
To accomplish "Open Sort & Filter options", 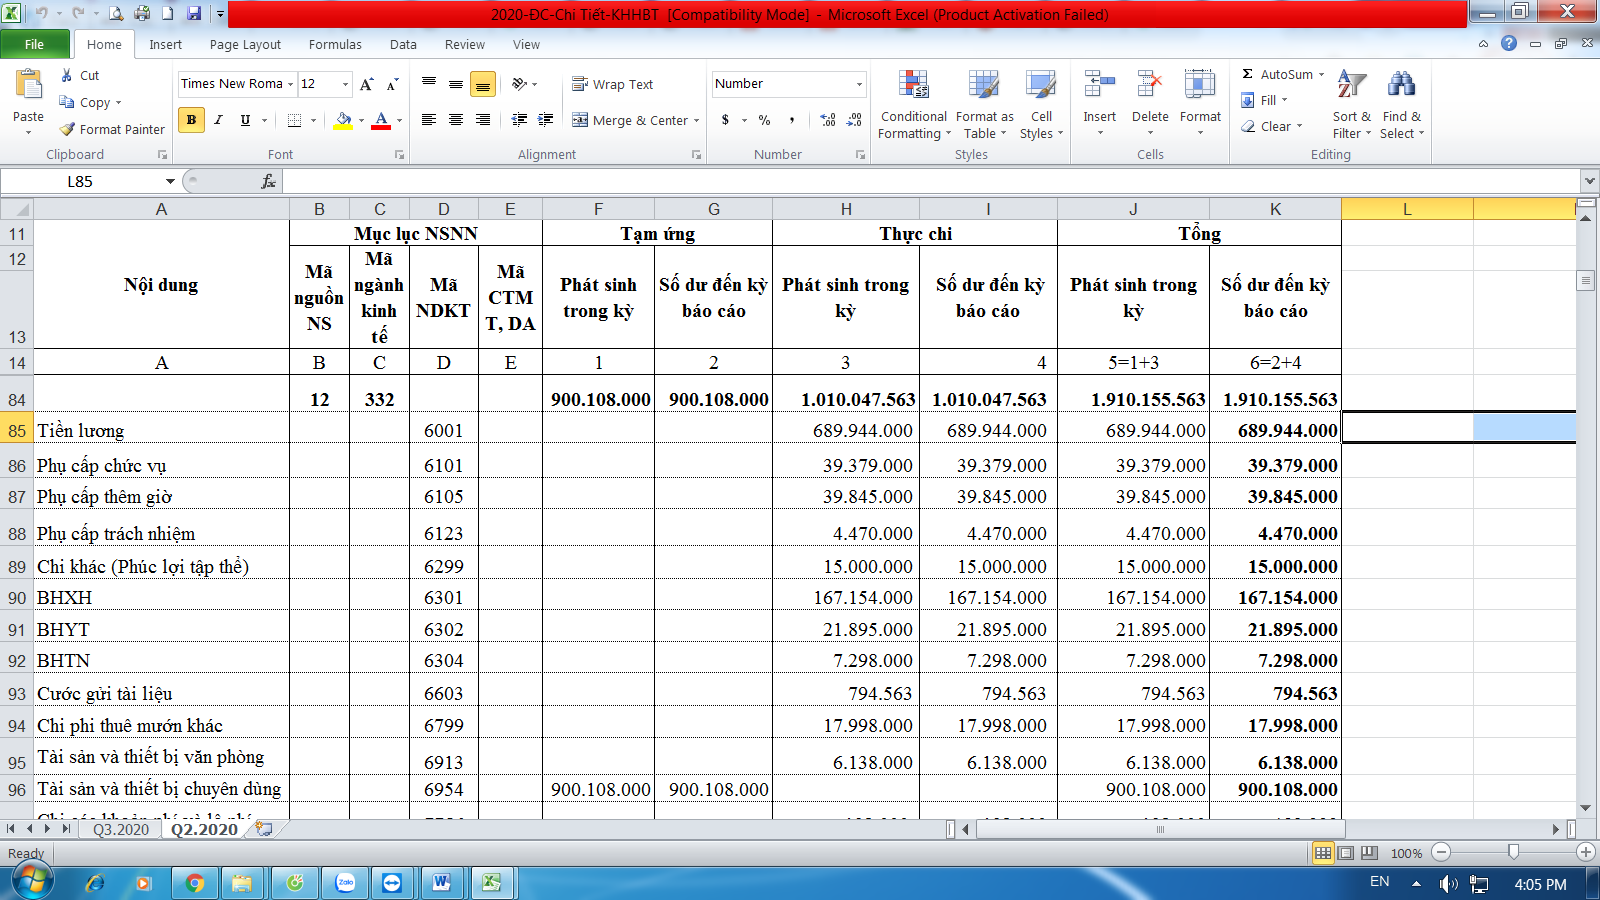I will 1352,104.
